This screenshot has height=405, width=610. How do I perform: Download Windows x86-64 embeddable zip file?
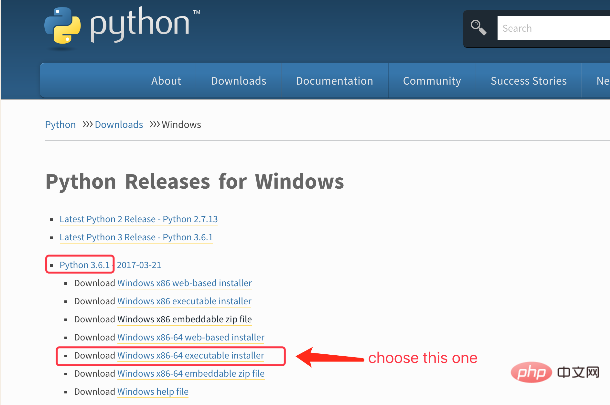click(x=191, y=373)
